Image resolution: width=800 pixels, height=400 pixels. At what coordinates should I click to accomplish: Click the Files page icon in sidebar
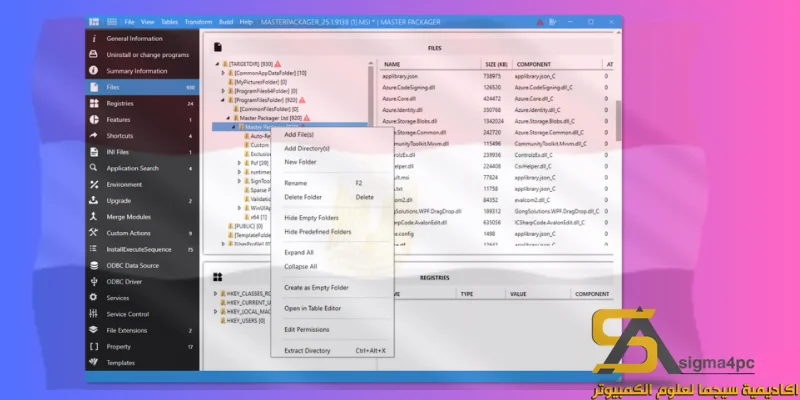(x=93, y=87)
